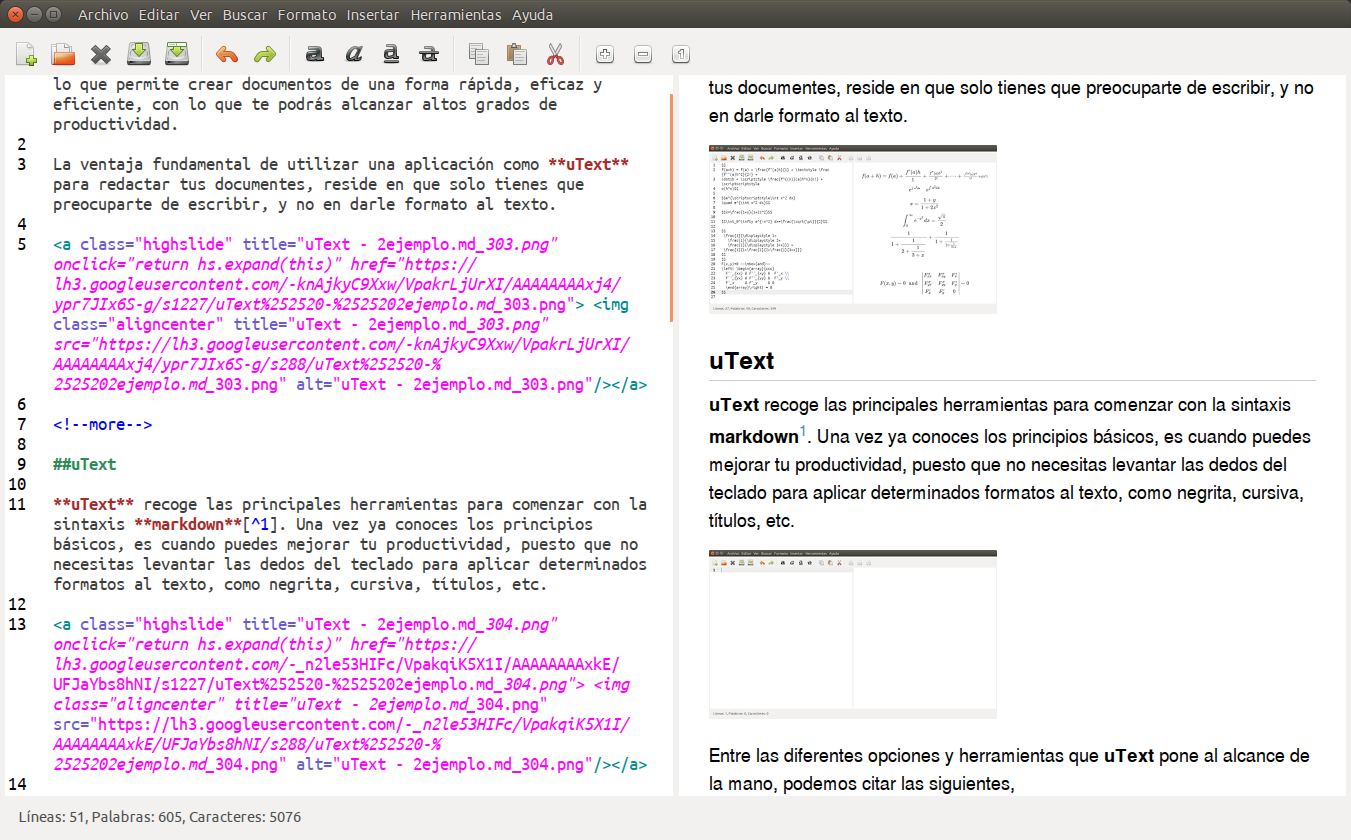1351x840 pixels.
Task: Save the document using the toolbar icon
Action: (x=139, y=54)
